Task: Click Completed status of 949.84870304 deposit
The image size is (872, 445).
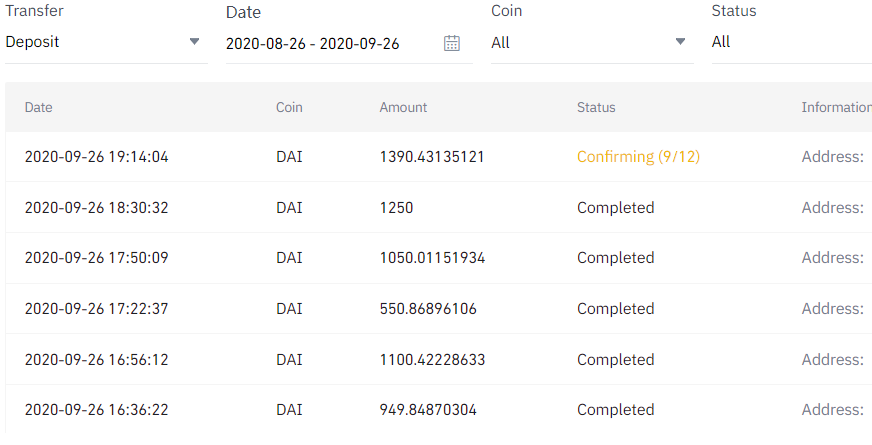Action: click(x=616, y=410)
